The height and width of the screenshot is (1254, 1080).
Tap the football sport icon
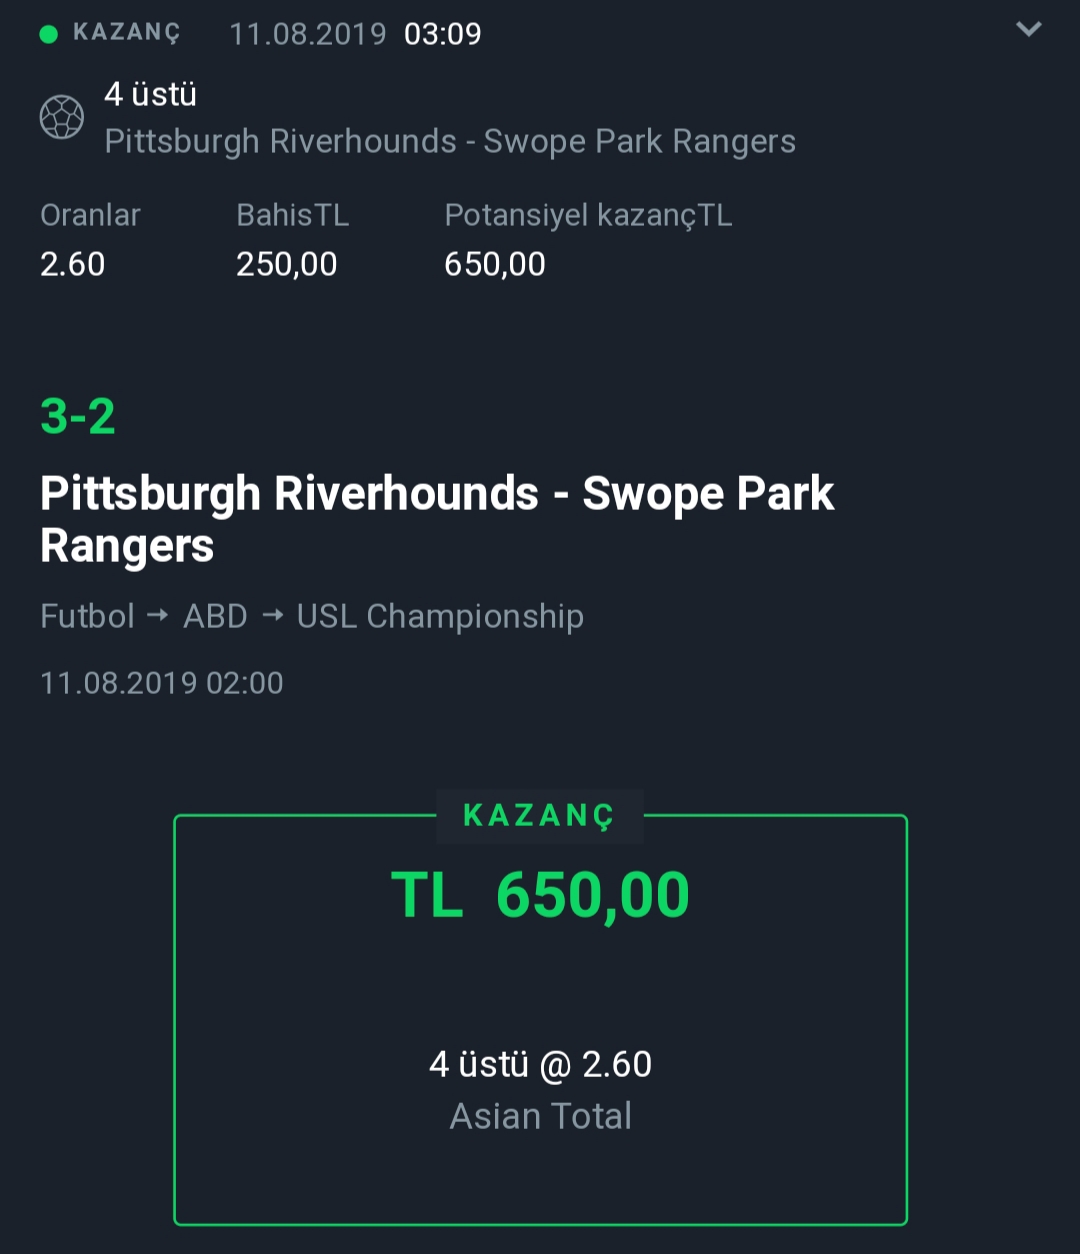pyautogui.click(x=61, y=118)
